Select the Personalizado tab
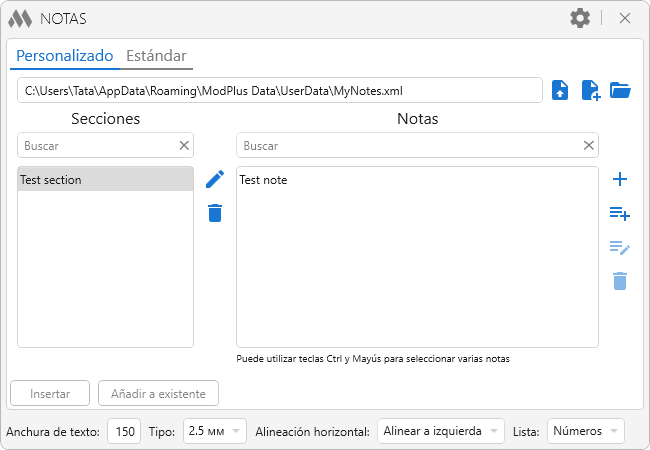The image size is (650, 450). (x=65, y=56)
